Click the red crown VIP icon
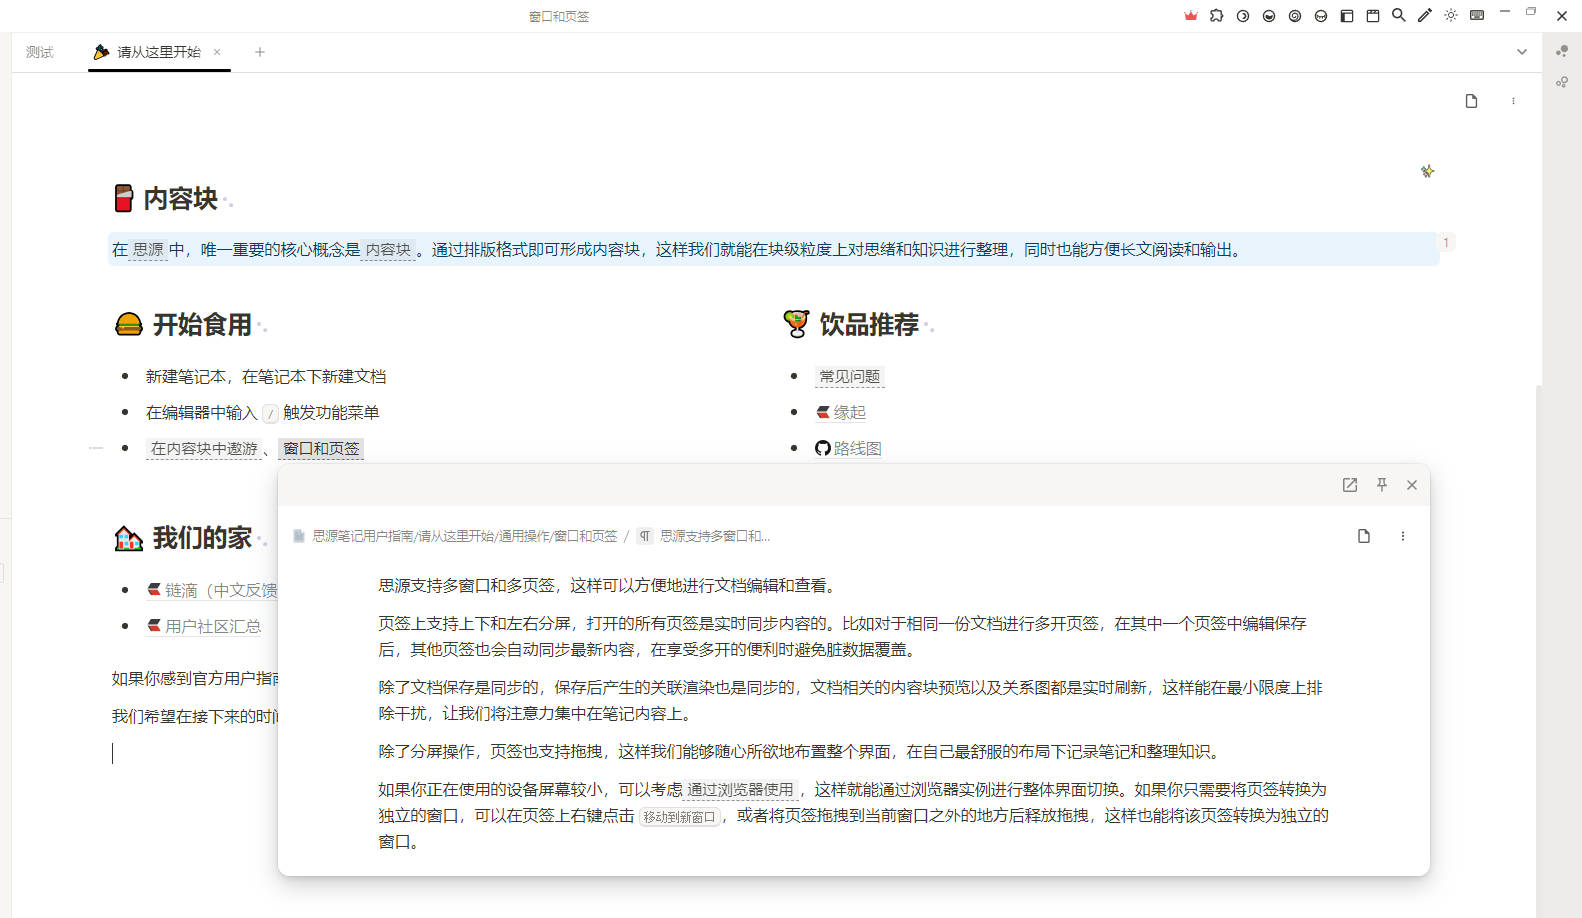 coord(1190,16)
